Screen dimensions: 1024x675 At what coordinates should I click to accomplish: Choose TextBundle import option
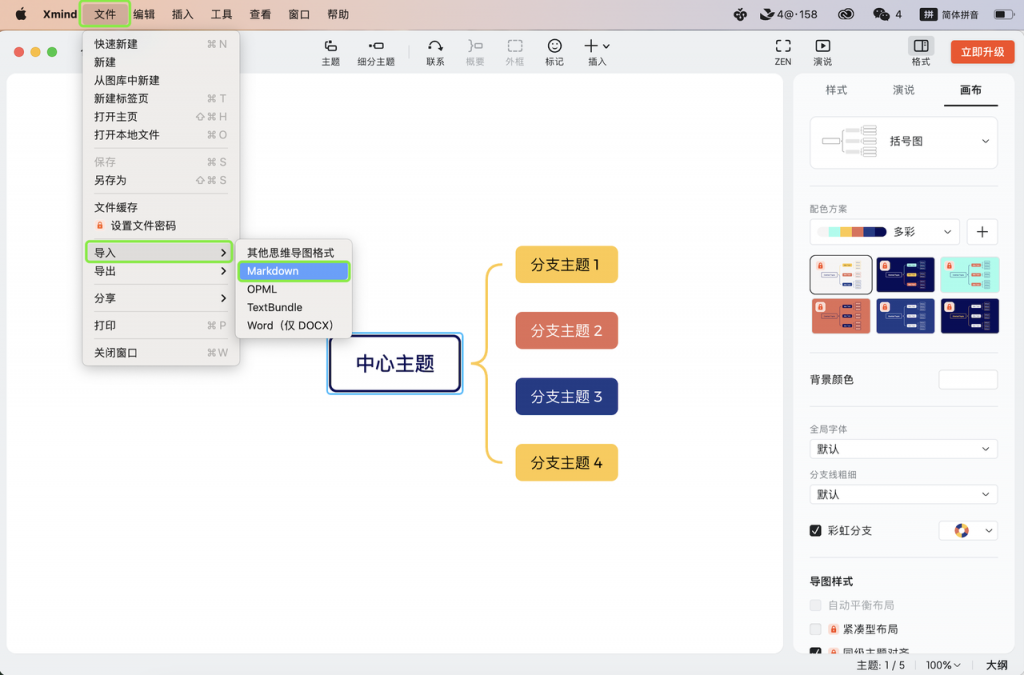[x=293, y=307]
